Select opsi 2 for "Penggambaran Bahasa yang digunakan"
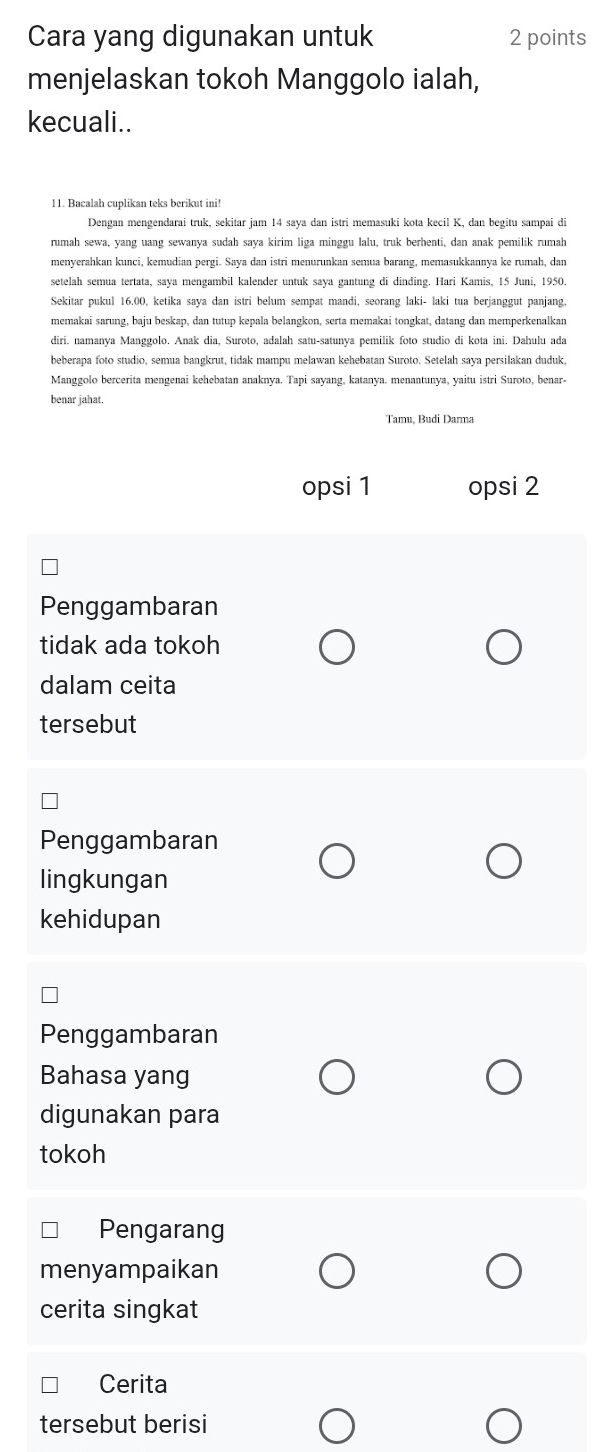 504,1077
